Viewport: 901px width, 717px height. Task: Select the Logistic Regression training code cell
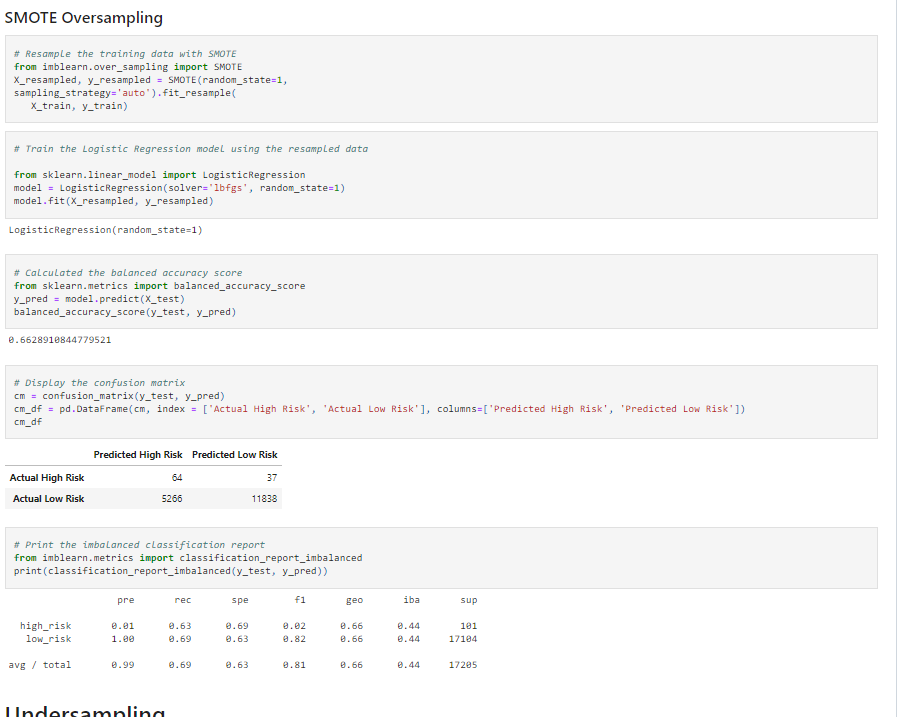pyautogui.click(x=441, y=175)
